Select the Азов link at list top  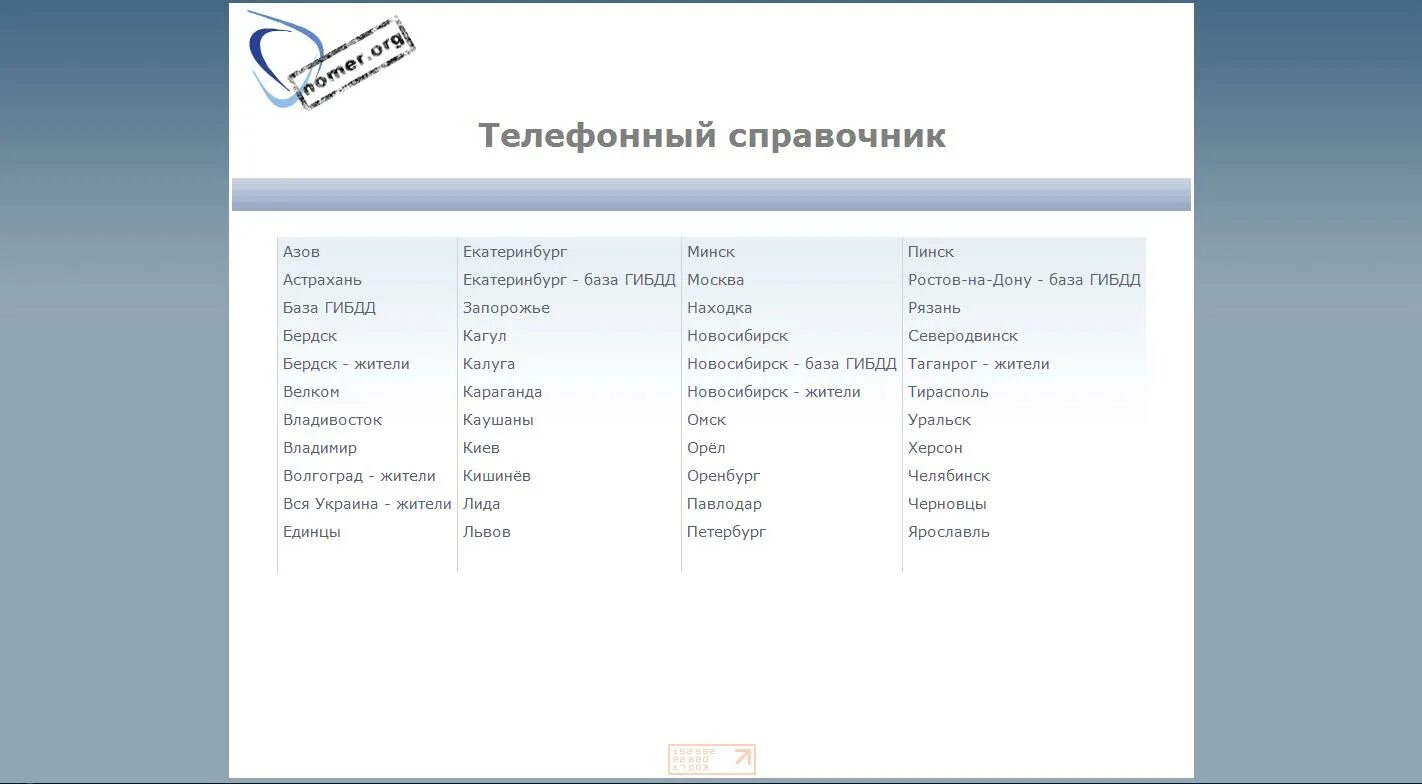301,251
